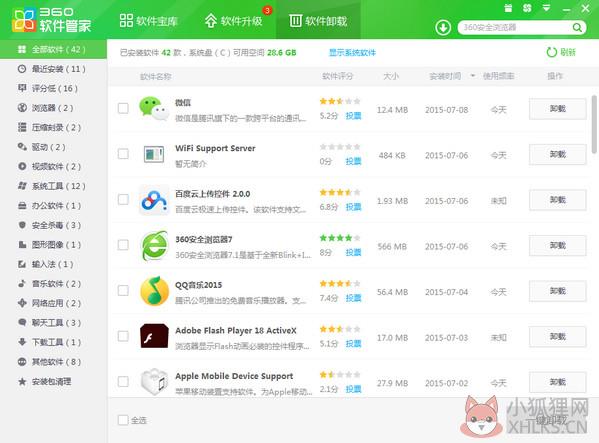
Task: Click the 浏览器 category globe icon
Action: [x=22, y=108]
